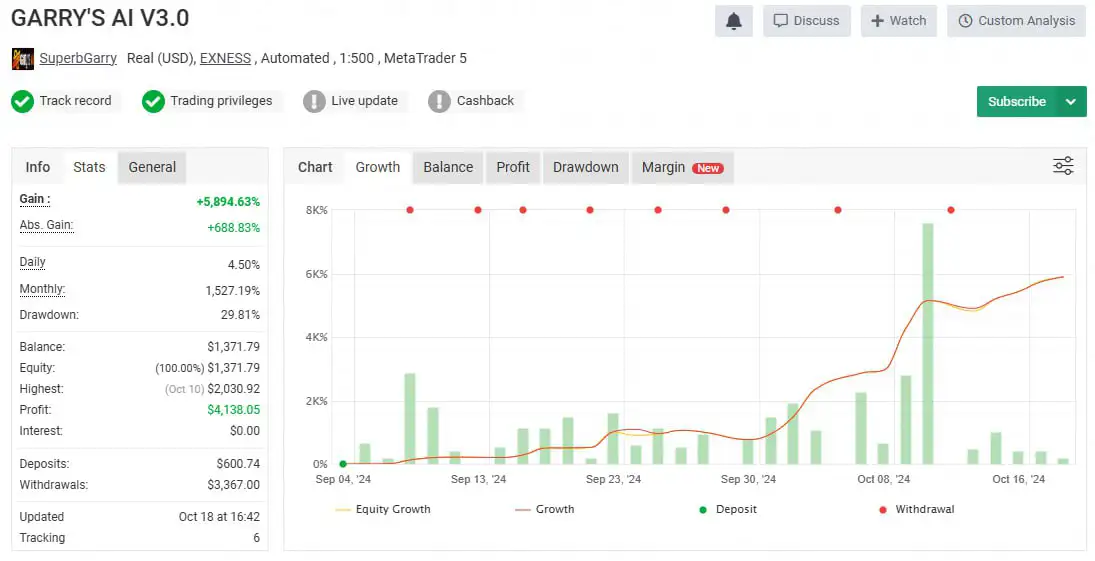Toggle Deposit legend marker
The image size is (1095, 561).
pyautogui.click(x=727, y=509)
